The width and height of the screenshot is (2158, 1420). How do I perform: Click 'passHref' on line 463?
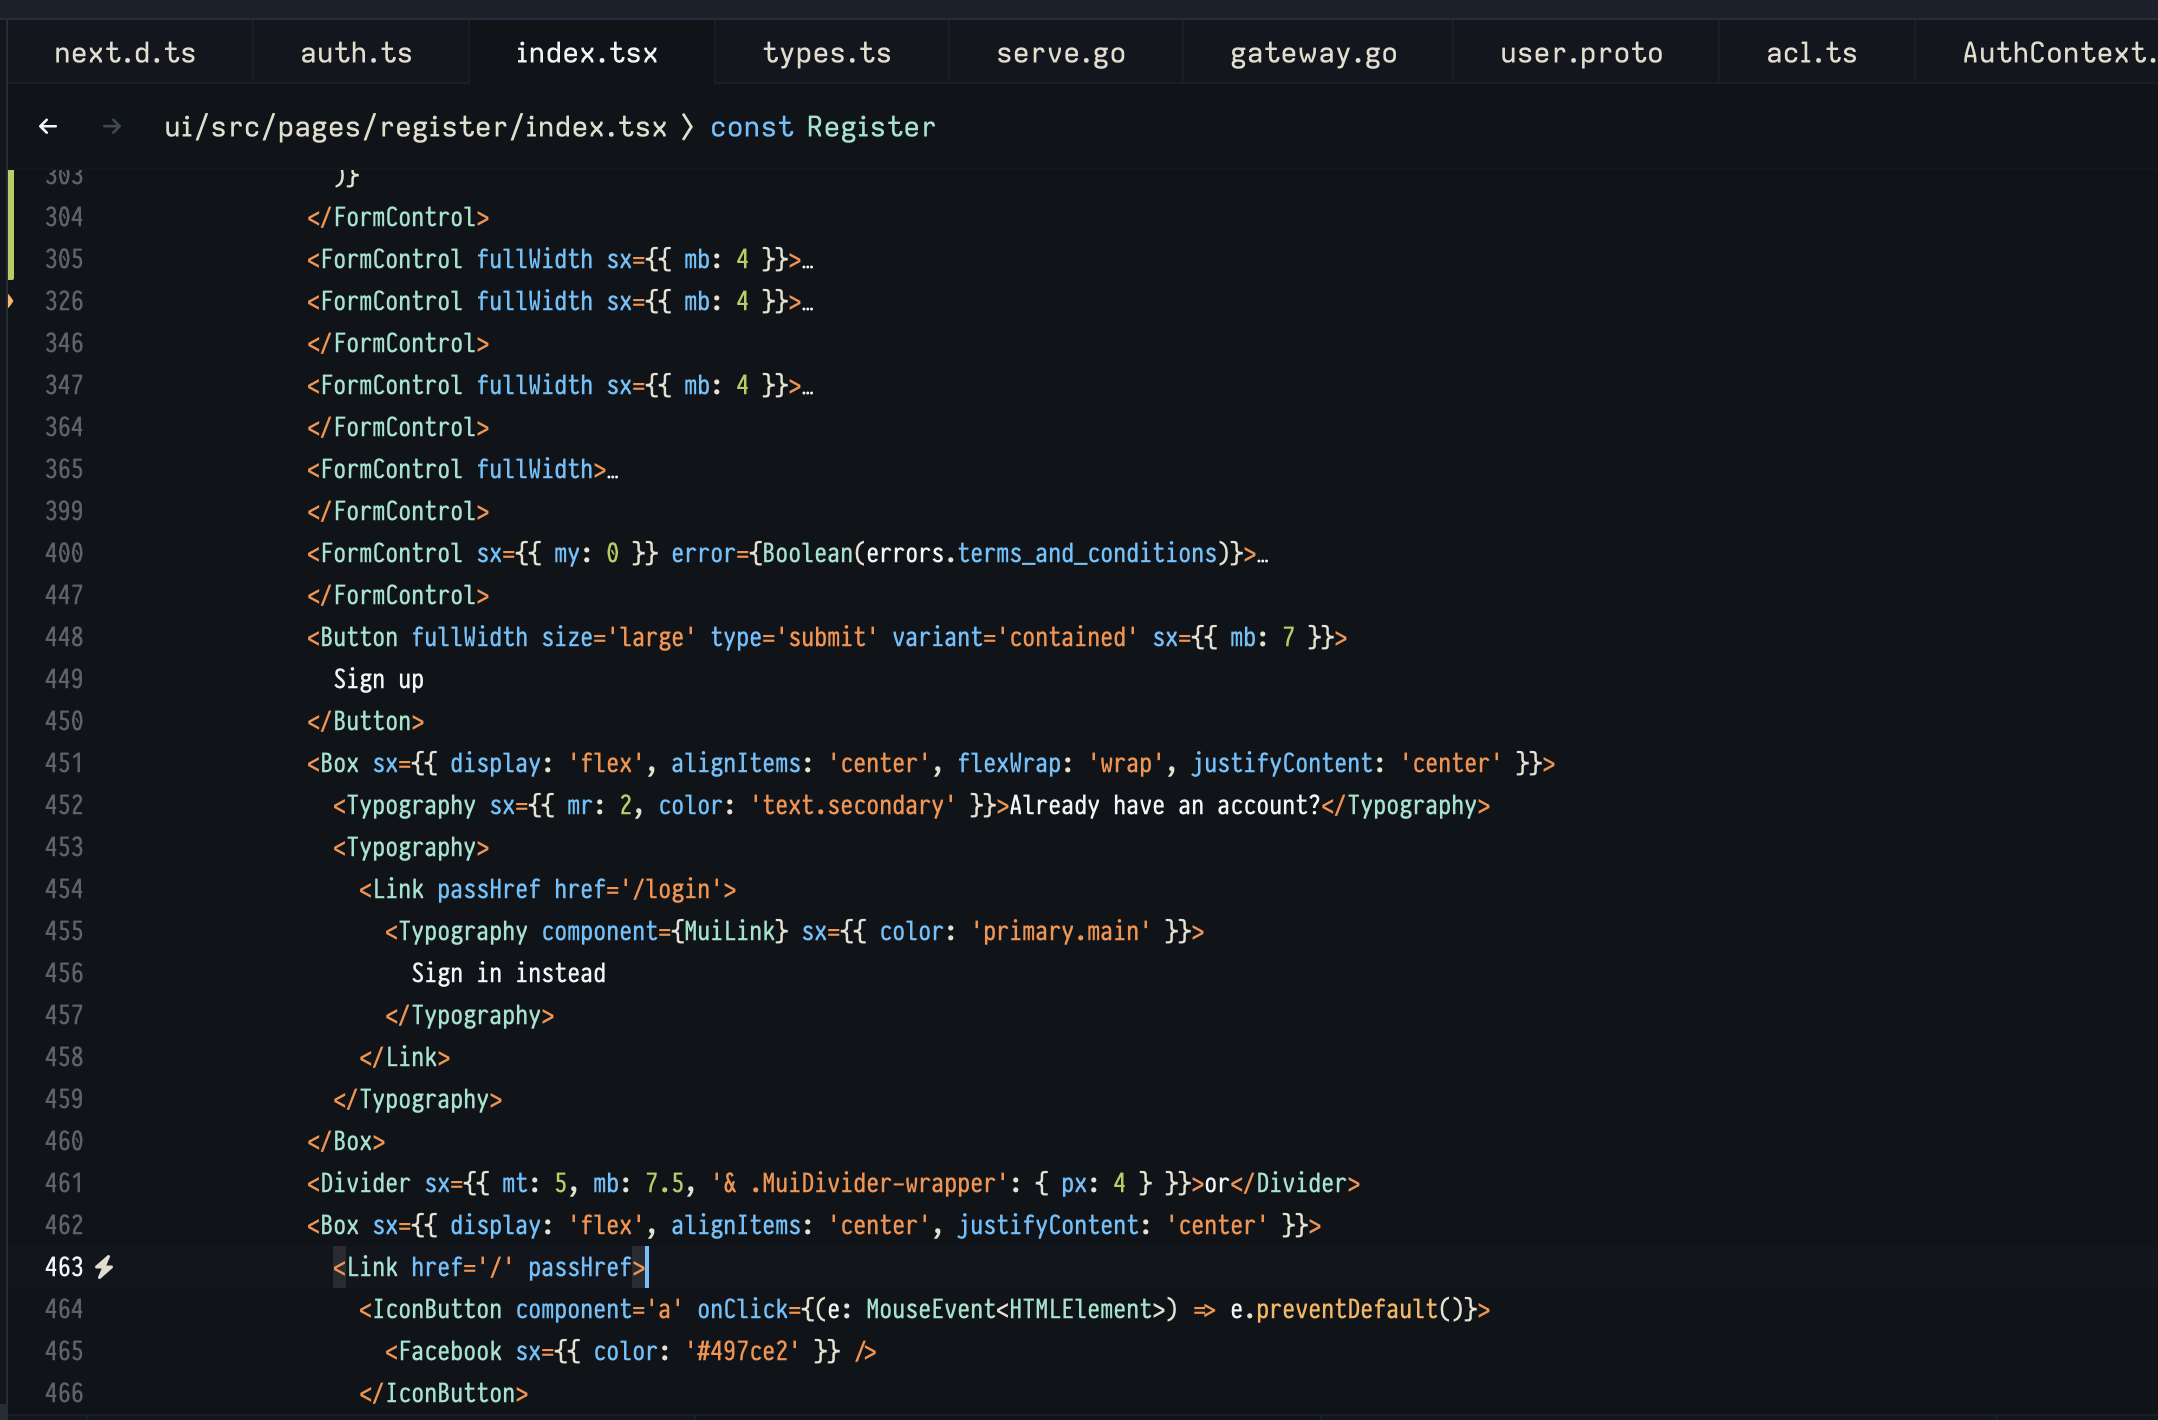(580, 1268)
